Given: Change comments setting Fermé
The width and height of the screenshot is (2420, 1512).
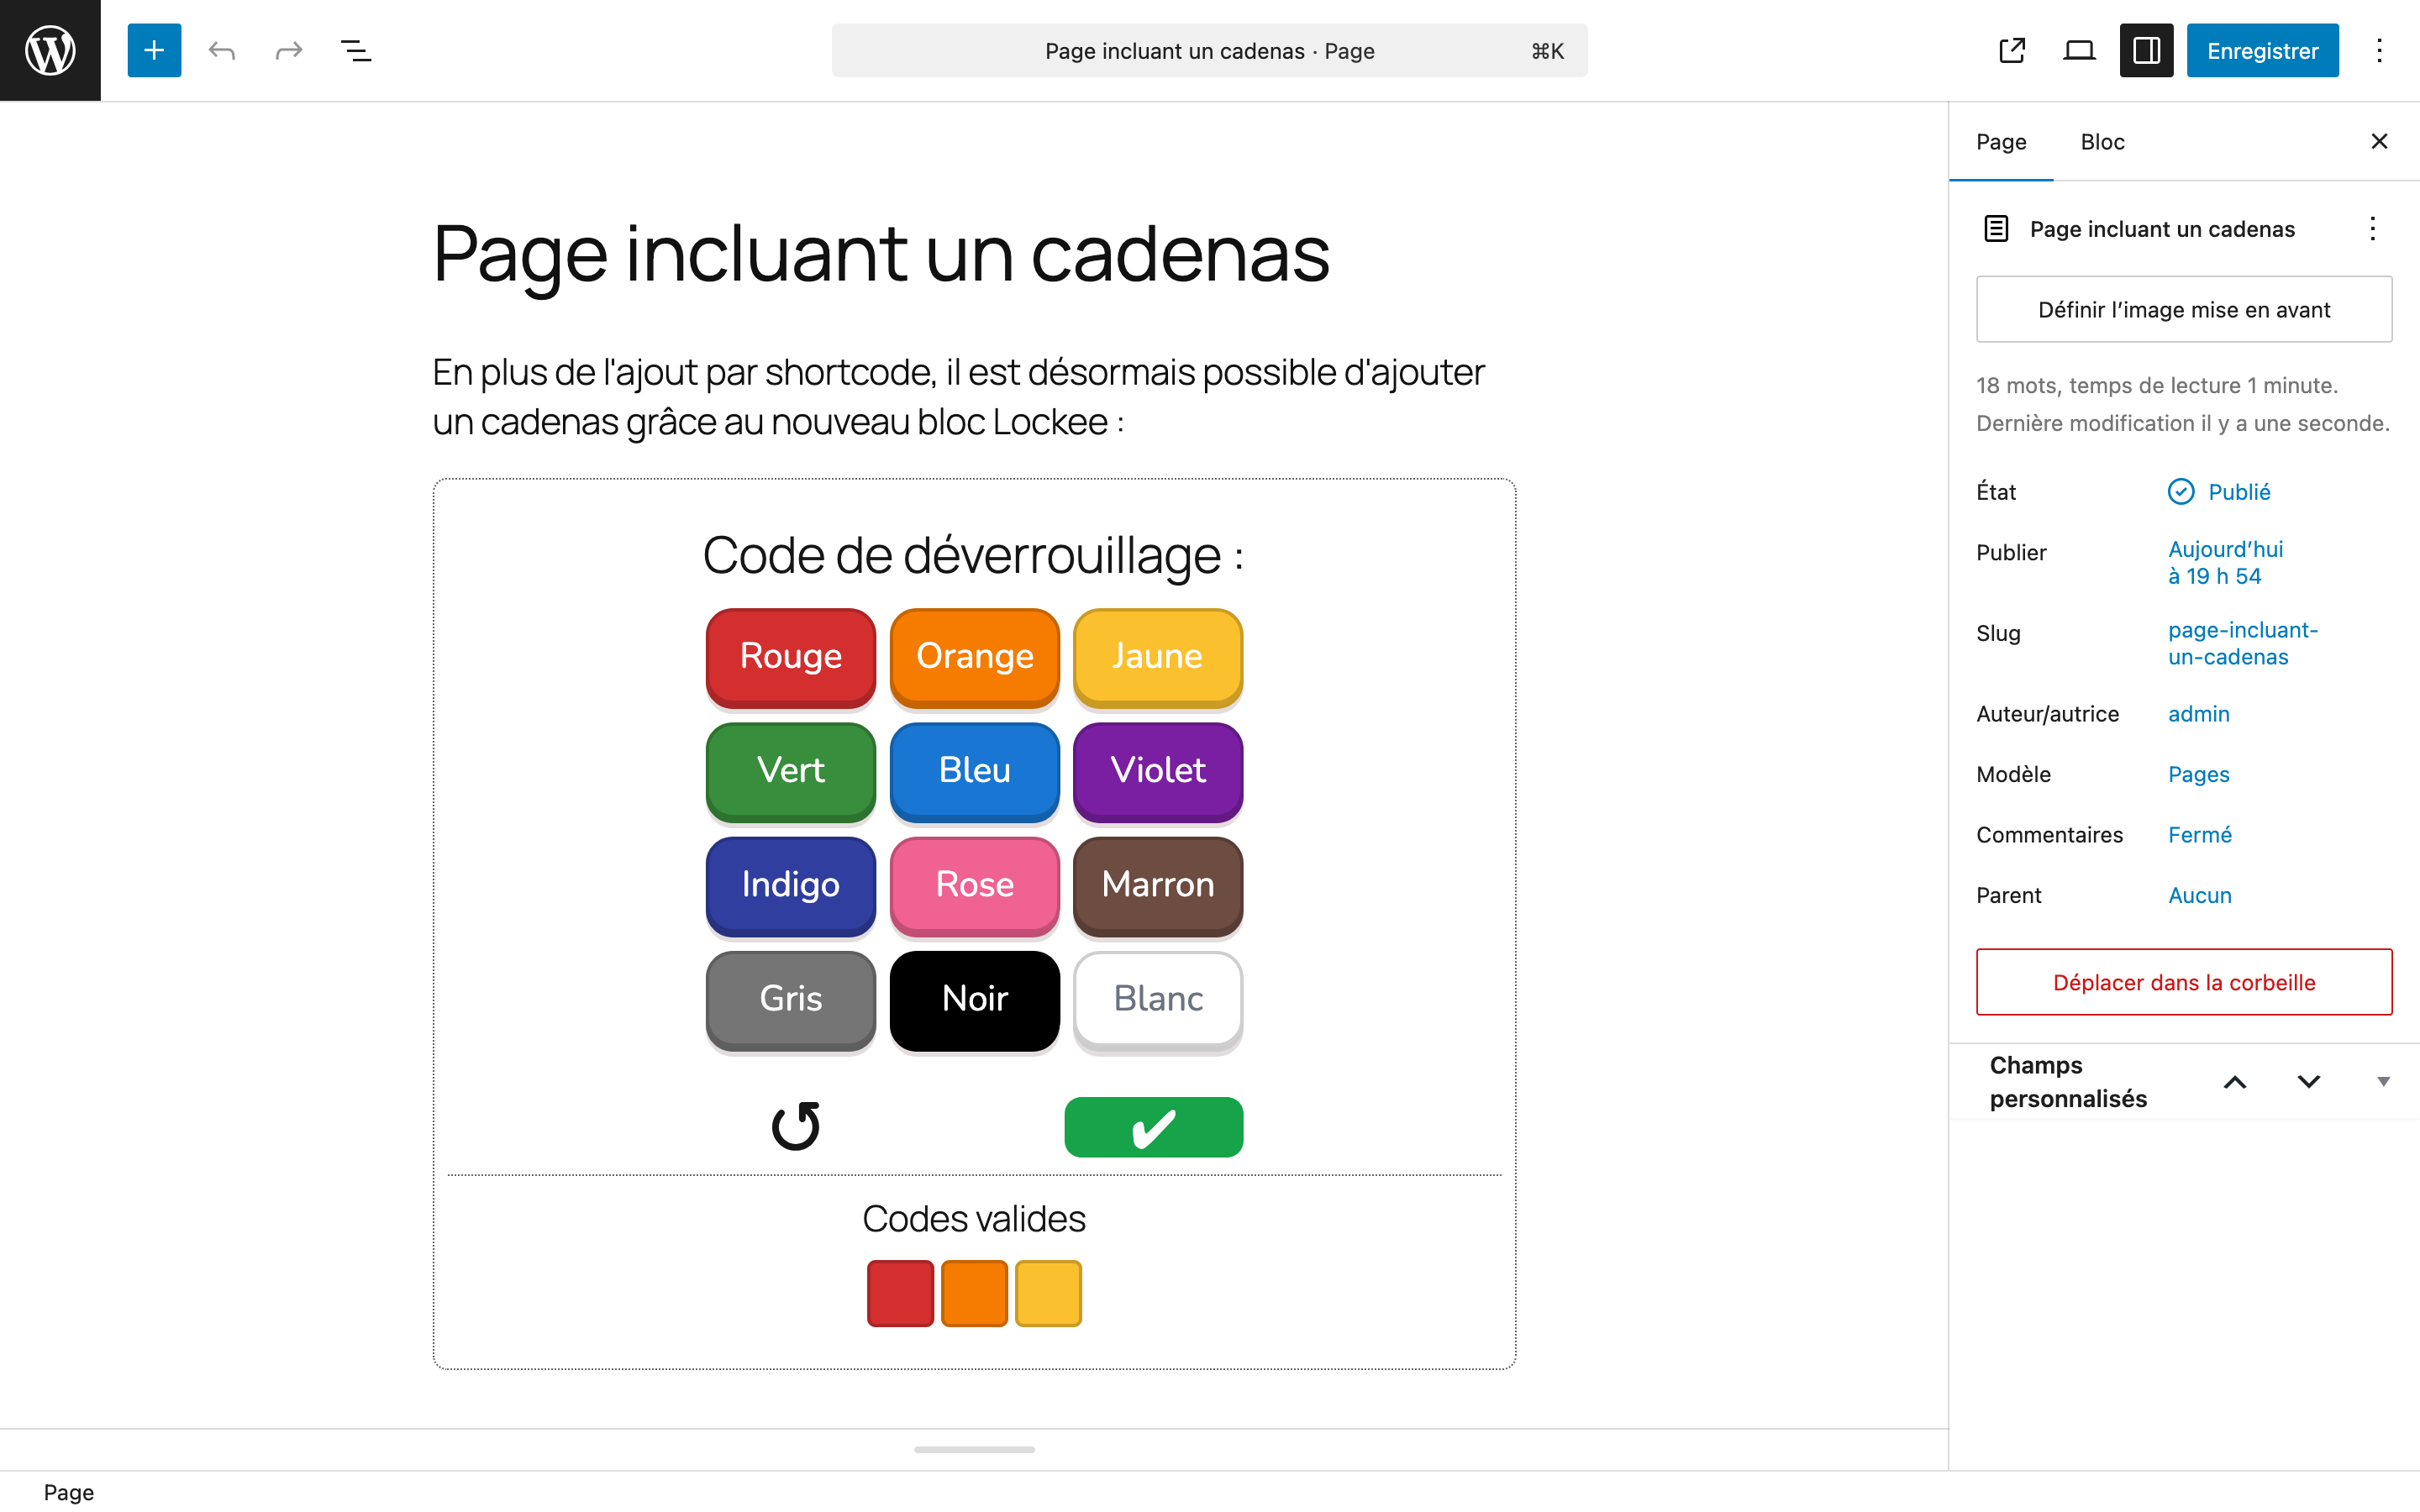Looking at the screenshot, I should [x=2199, y=834].
